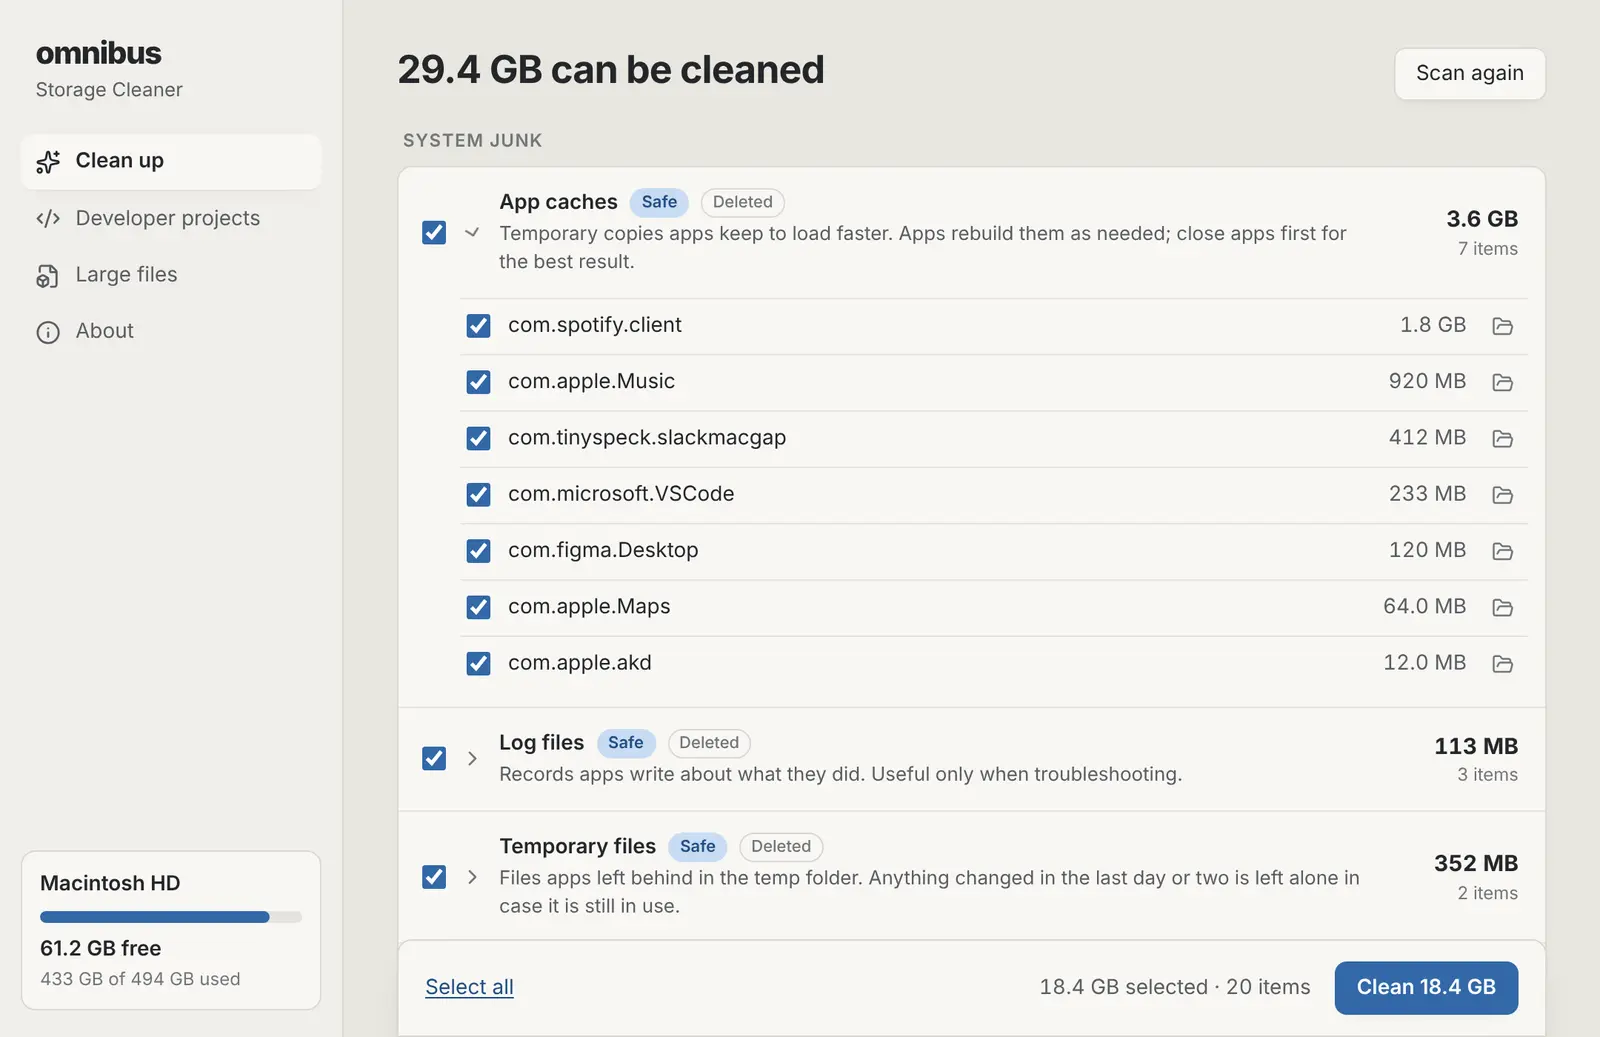Screen dimensions: 1600x1037
Task: Go to Developer projects
Action: (x=171, y=218)
